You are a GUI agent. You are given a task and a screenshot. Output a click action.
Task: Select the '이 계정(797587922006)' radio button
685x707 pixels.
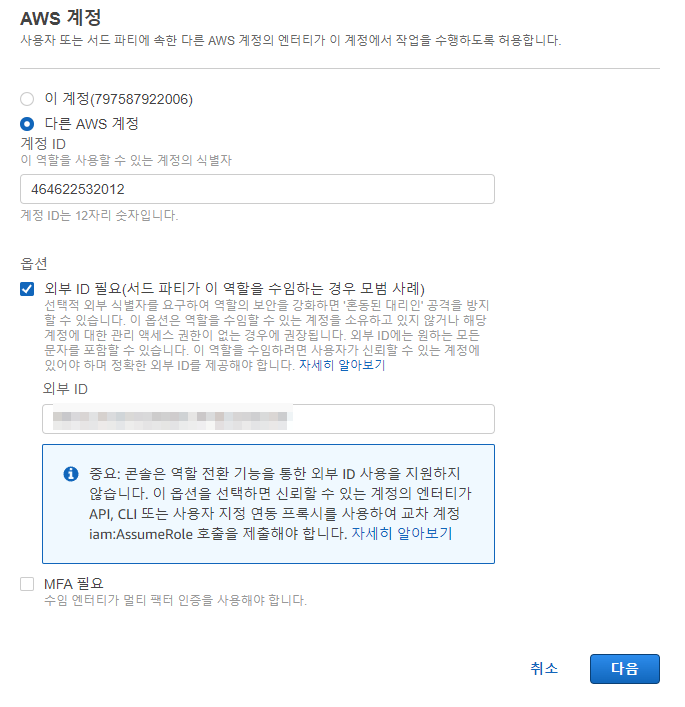pyautogui.click(x=27, y=99)
